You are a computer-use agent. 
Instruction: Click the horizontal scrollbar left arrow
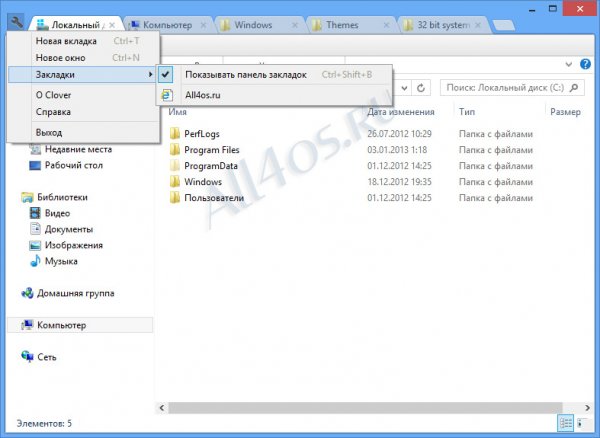coord(162,408)
